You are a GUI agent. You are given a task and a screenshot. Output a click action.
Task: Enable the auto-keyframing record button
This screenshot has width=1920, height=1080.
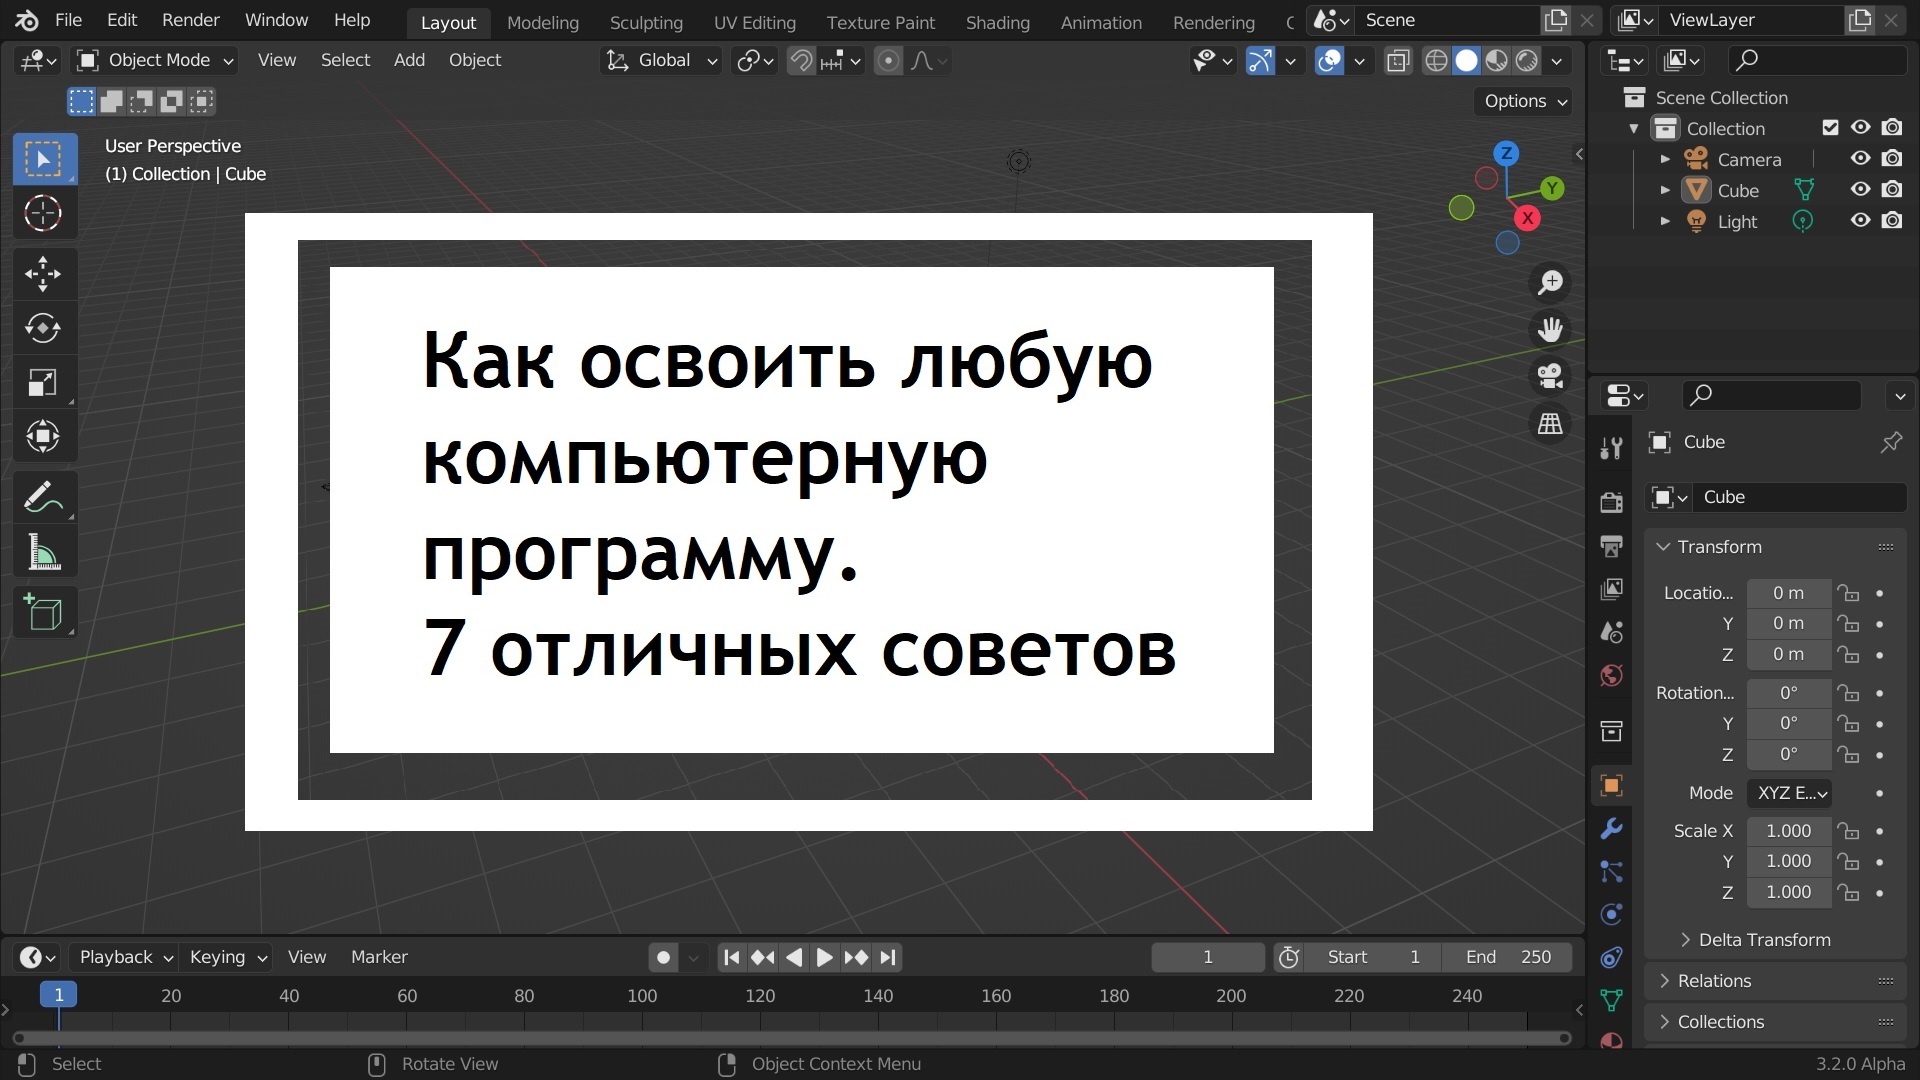coord(663,957)
